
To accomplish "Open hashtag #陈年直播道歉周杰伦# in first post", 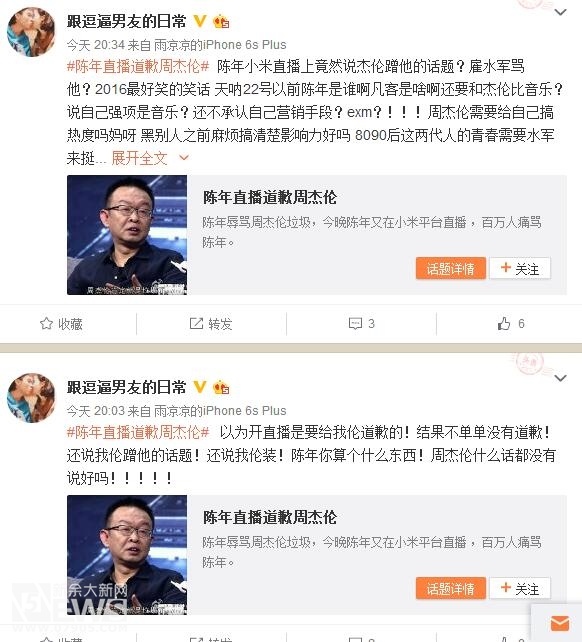I will (x=138, y=66).
